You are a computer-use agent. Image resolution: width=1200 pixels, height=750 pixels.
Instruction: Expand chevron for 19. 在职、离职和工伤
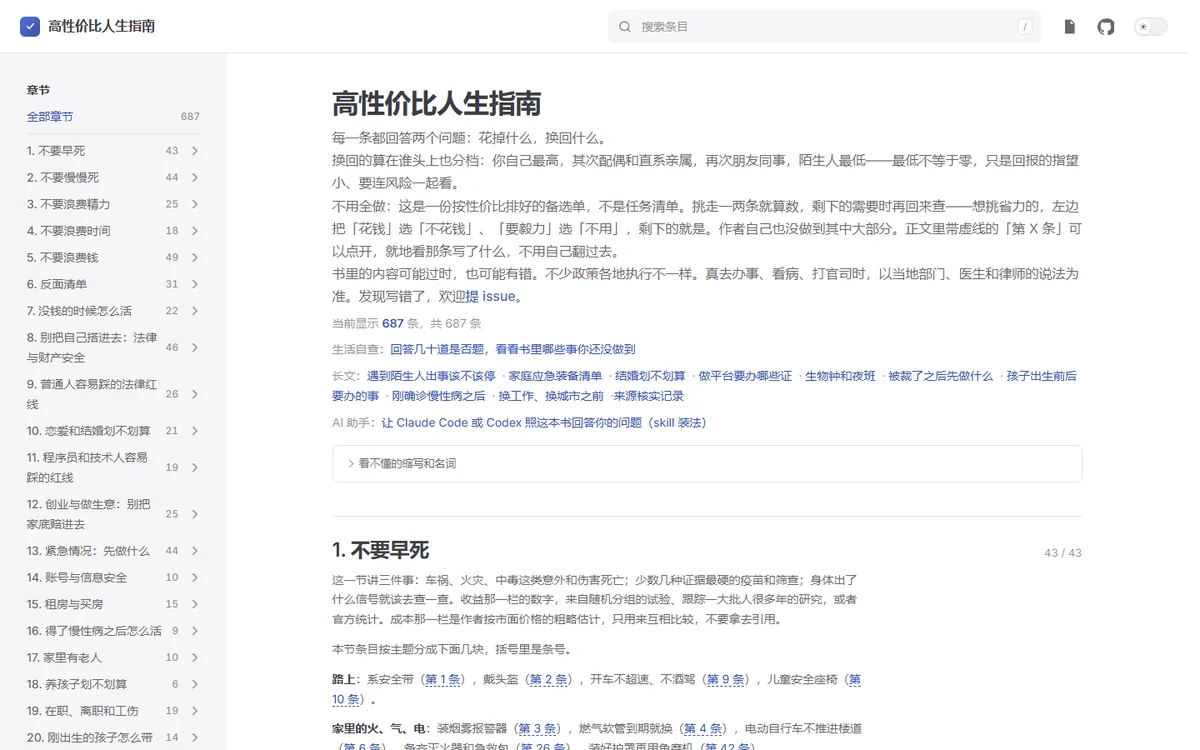pyautogui.click(x=194, y=711)
